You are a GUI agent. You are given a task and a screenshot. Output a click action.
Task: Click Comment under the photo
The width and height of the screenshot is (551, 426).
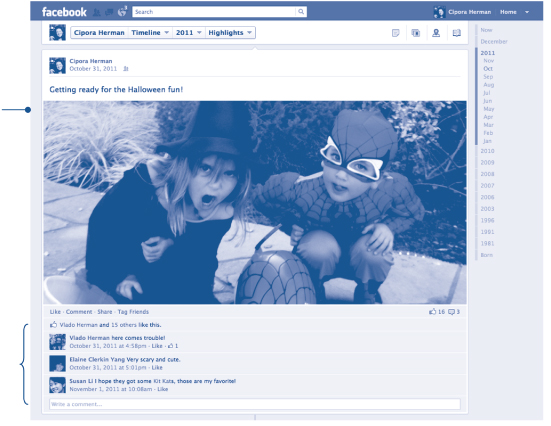tap(79, 312)
